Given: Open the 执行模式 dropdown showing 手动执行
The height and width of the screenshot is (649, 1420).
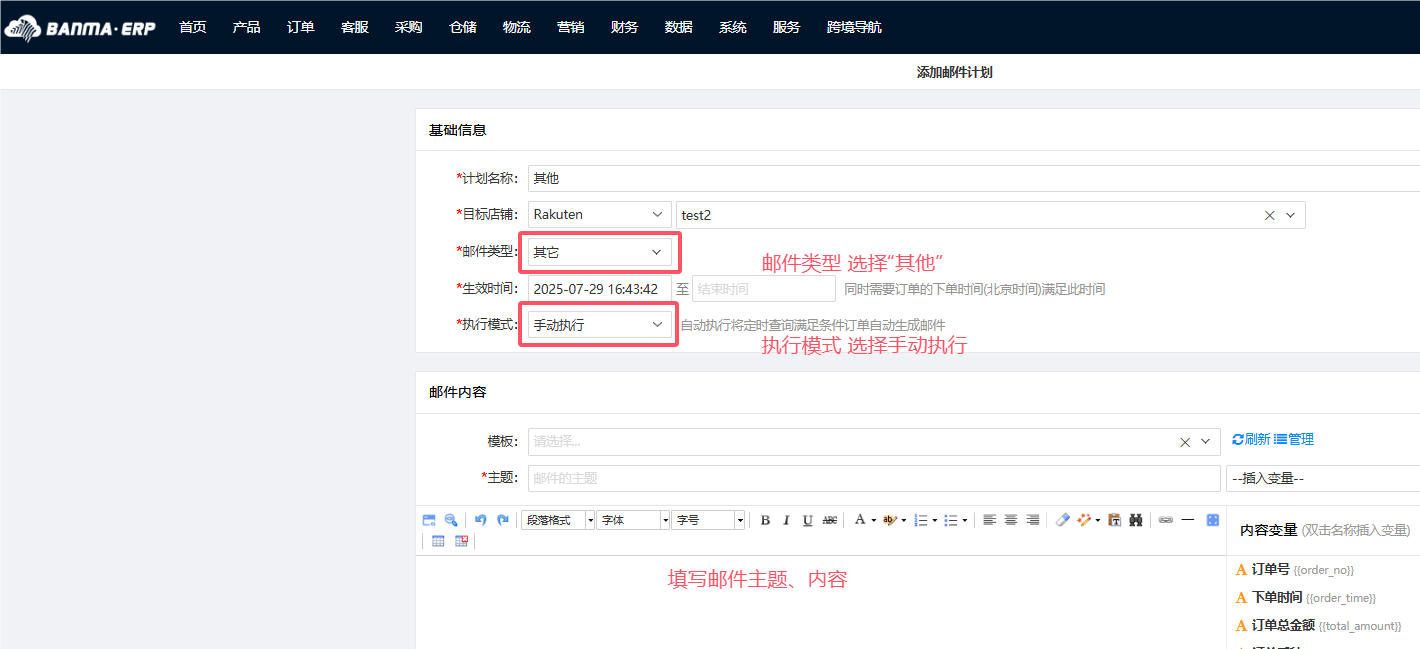Looking at the screenshot, I should [x=598, y=323].
